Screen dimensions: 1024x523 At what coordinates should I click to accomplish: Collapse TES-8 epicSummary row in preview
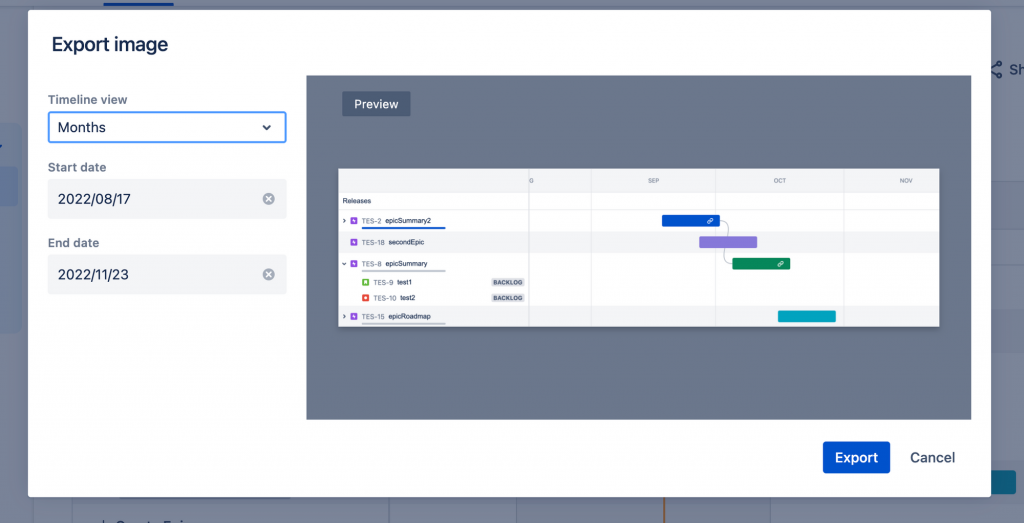point(344,264)
